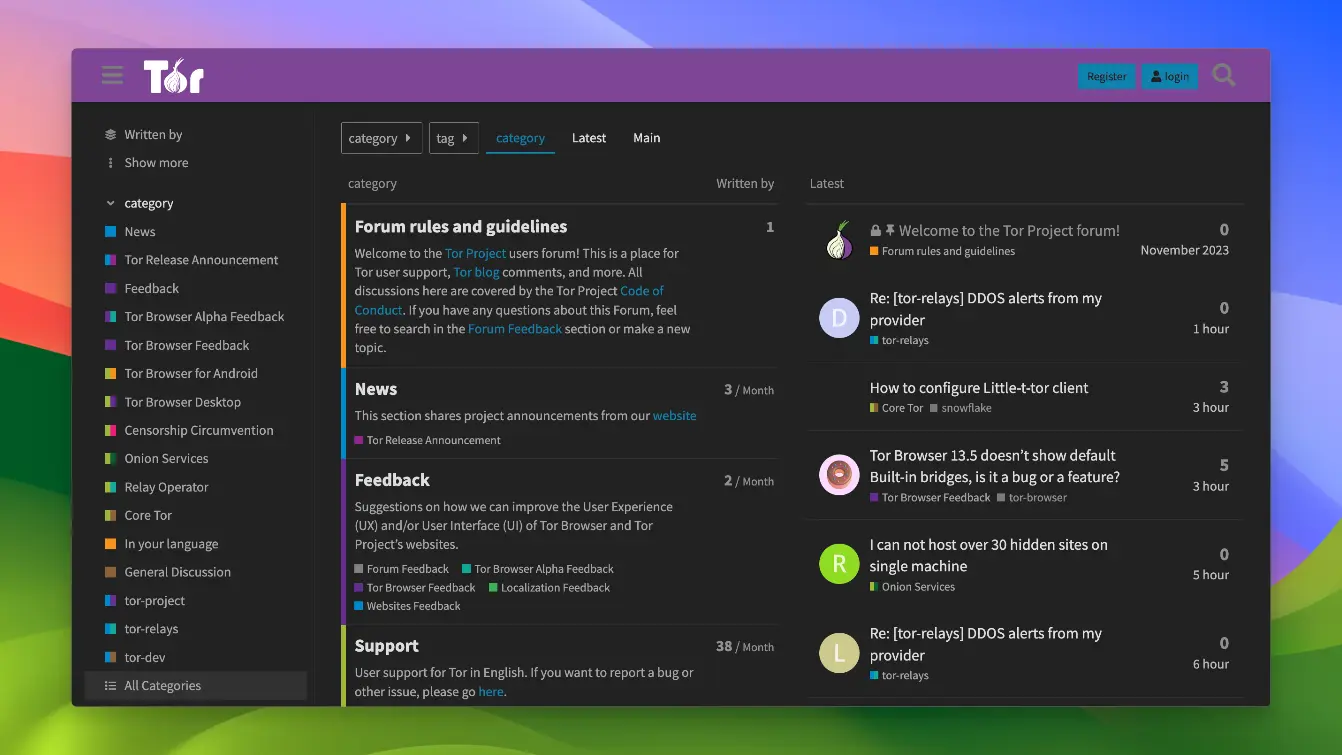
Task: Switch to the Latest tab
Action: pyautogui.click(x=588, y=137)
